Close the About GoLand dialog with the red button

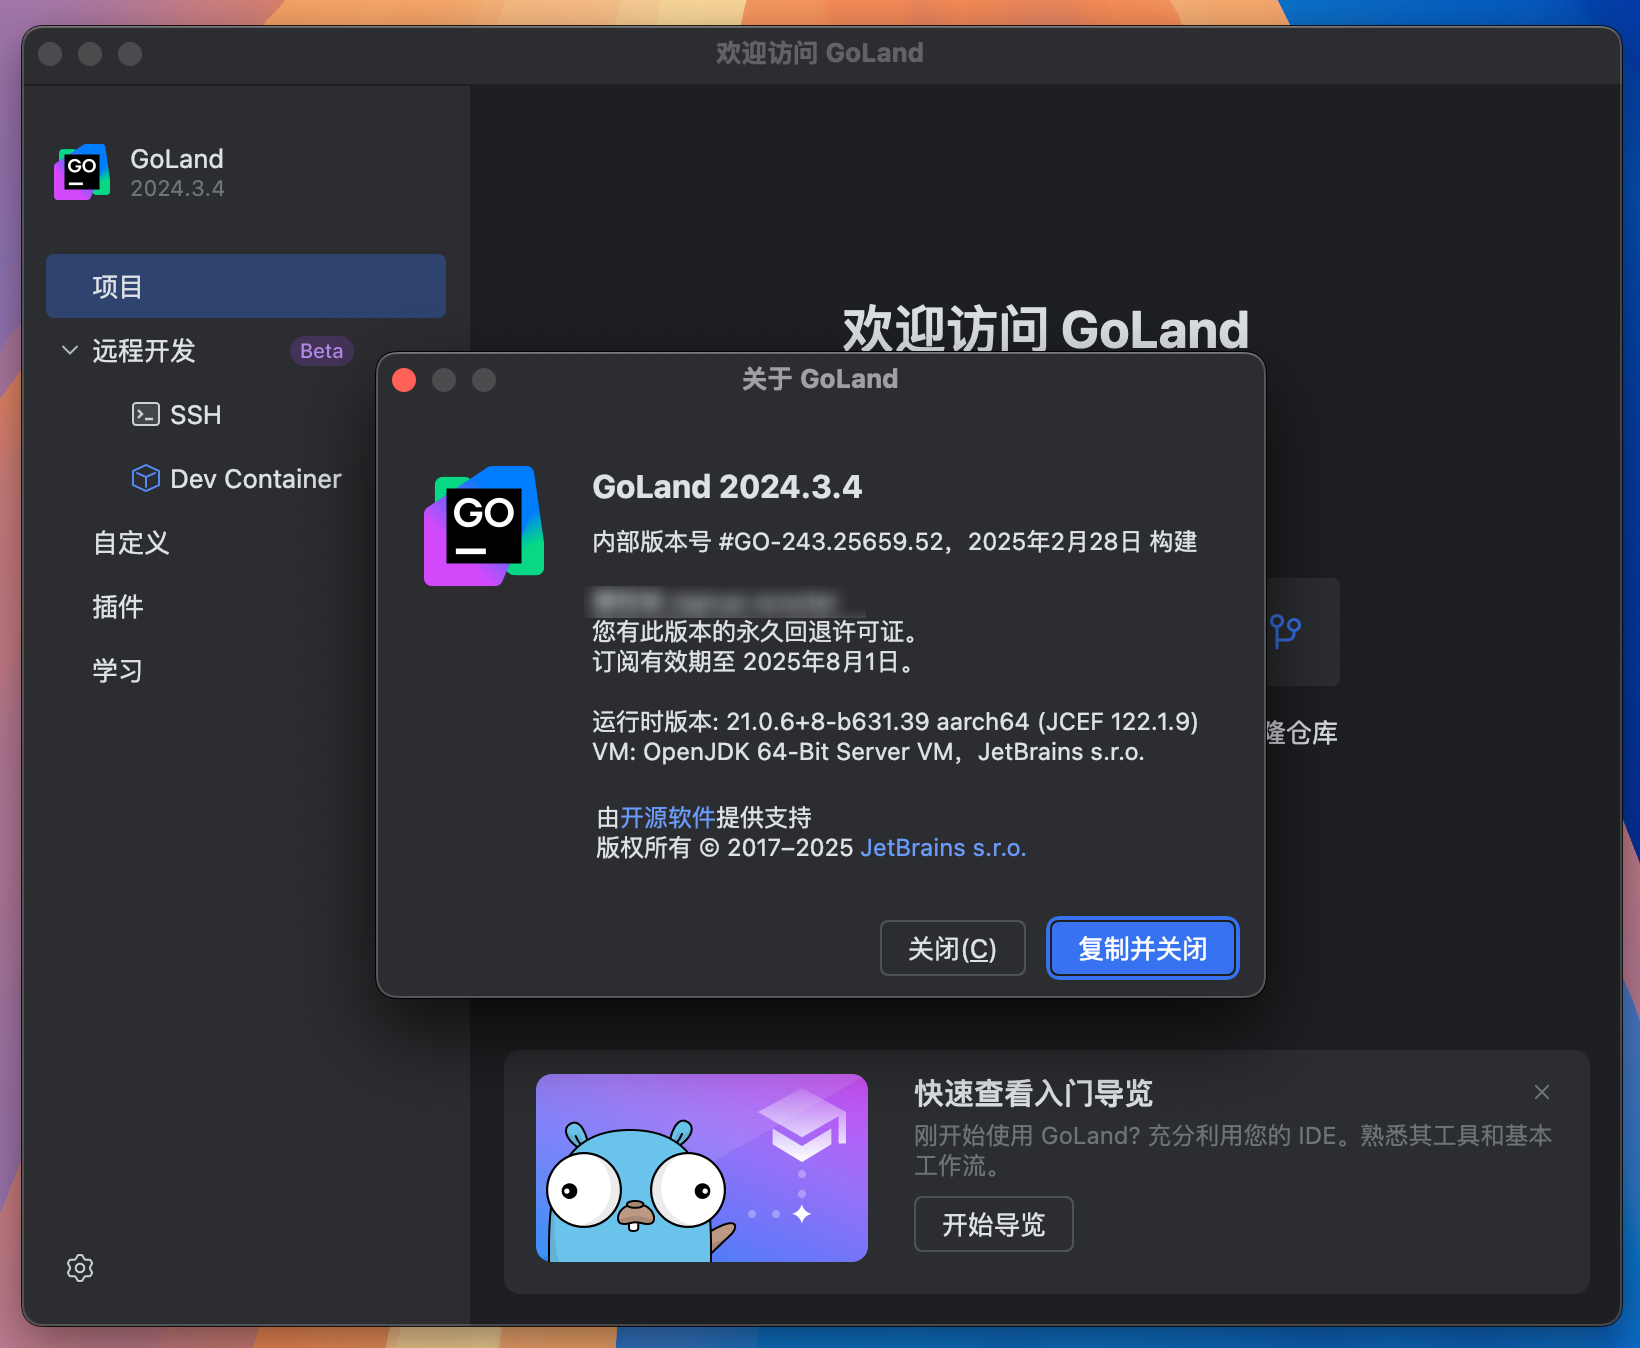pos(404,380)
